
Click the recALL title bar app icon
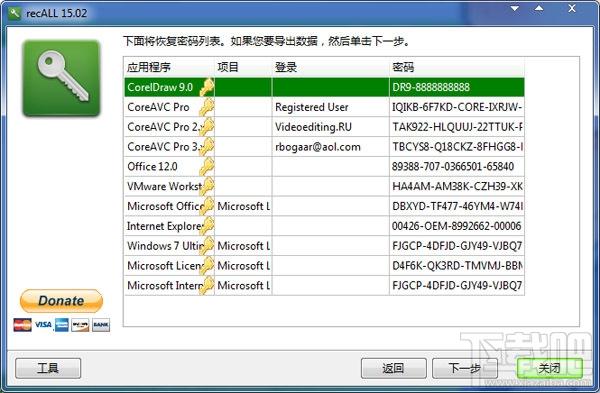point(15,13)
